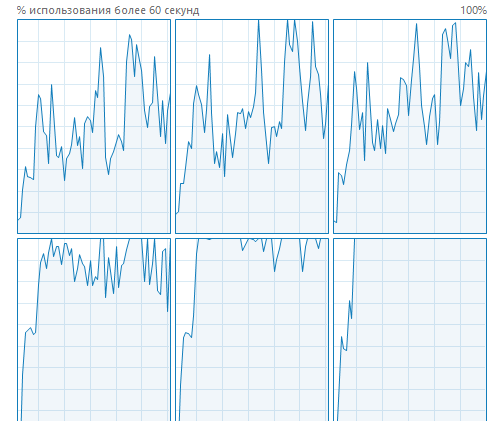The height and width of the screenshot is (421, 504).
Task: Click the 100% scale label
Action: (474, 10)
